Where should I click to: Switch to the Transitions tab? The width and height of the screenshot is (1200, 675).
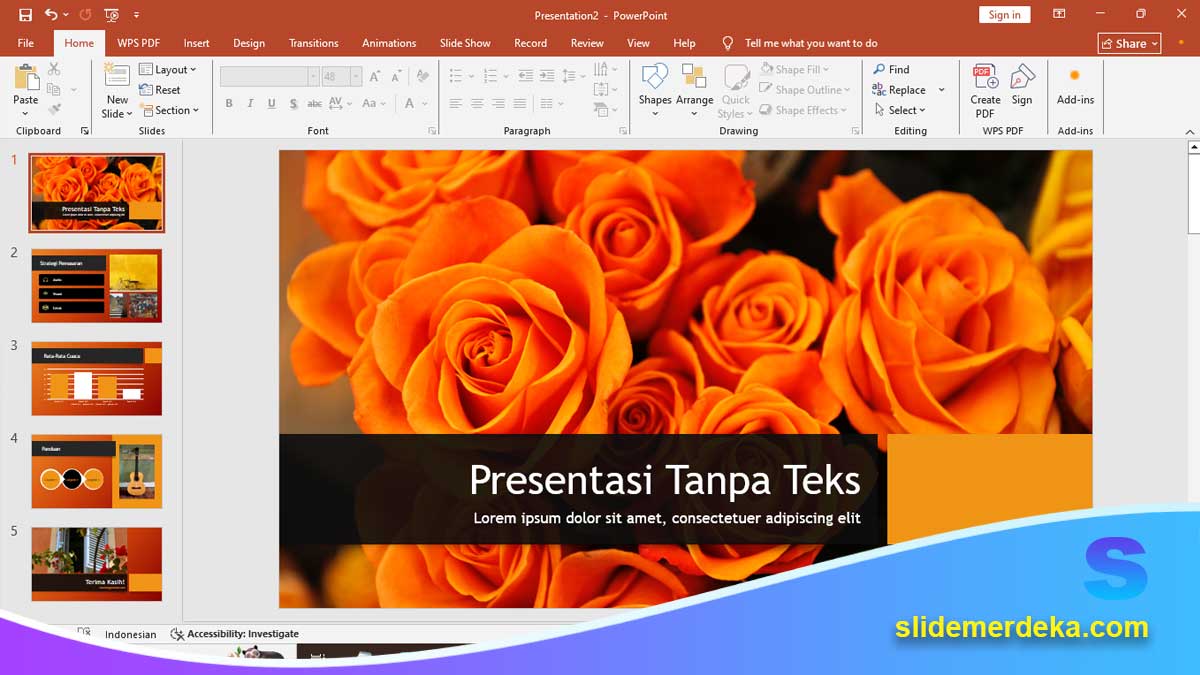314,43
